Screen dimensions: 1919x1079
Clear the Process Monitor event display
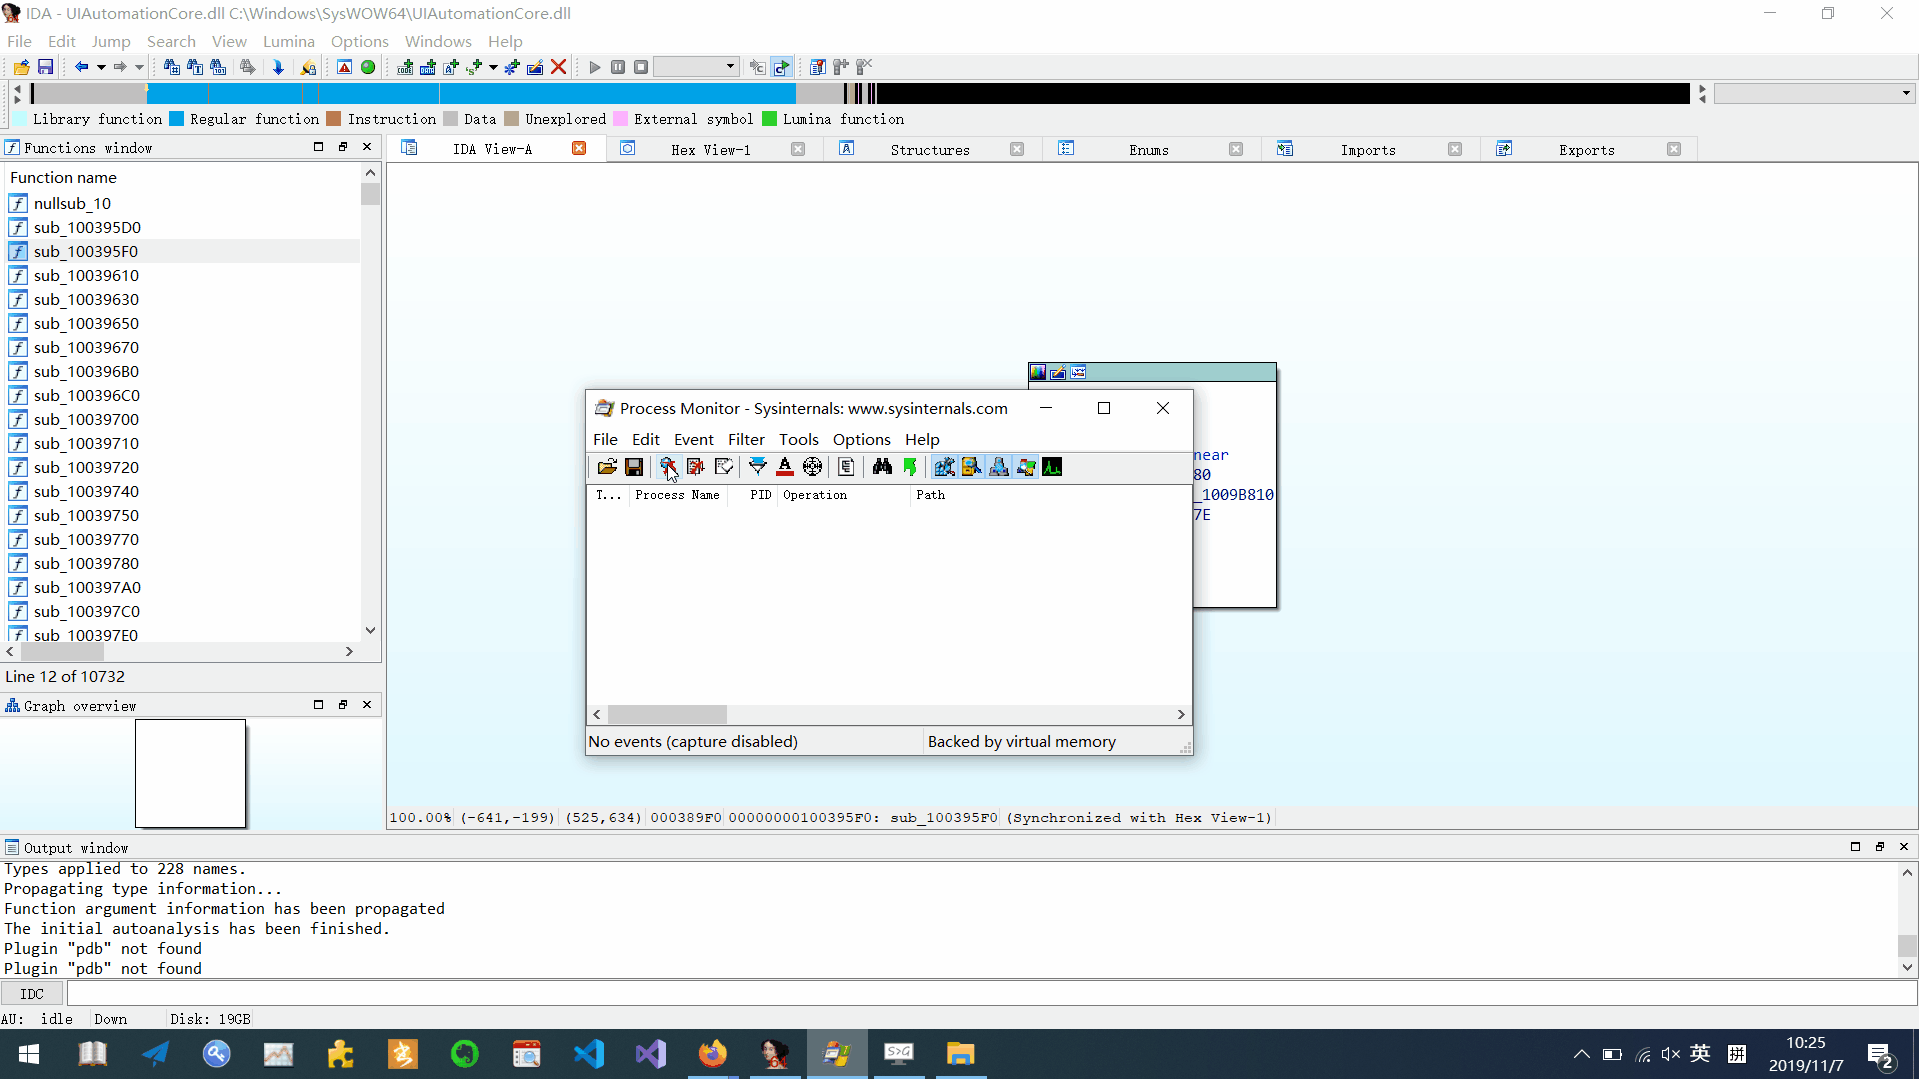[x=724, y=467]
